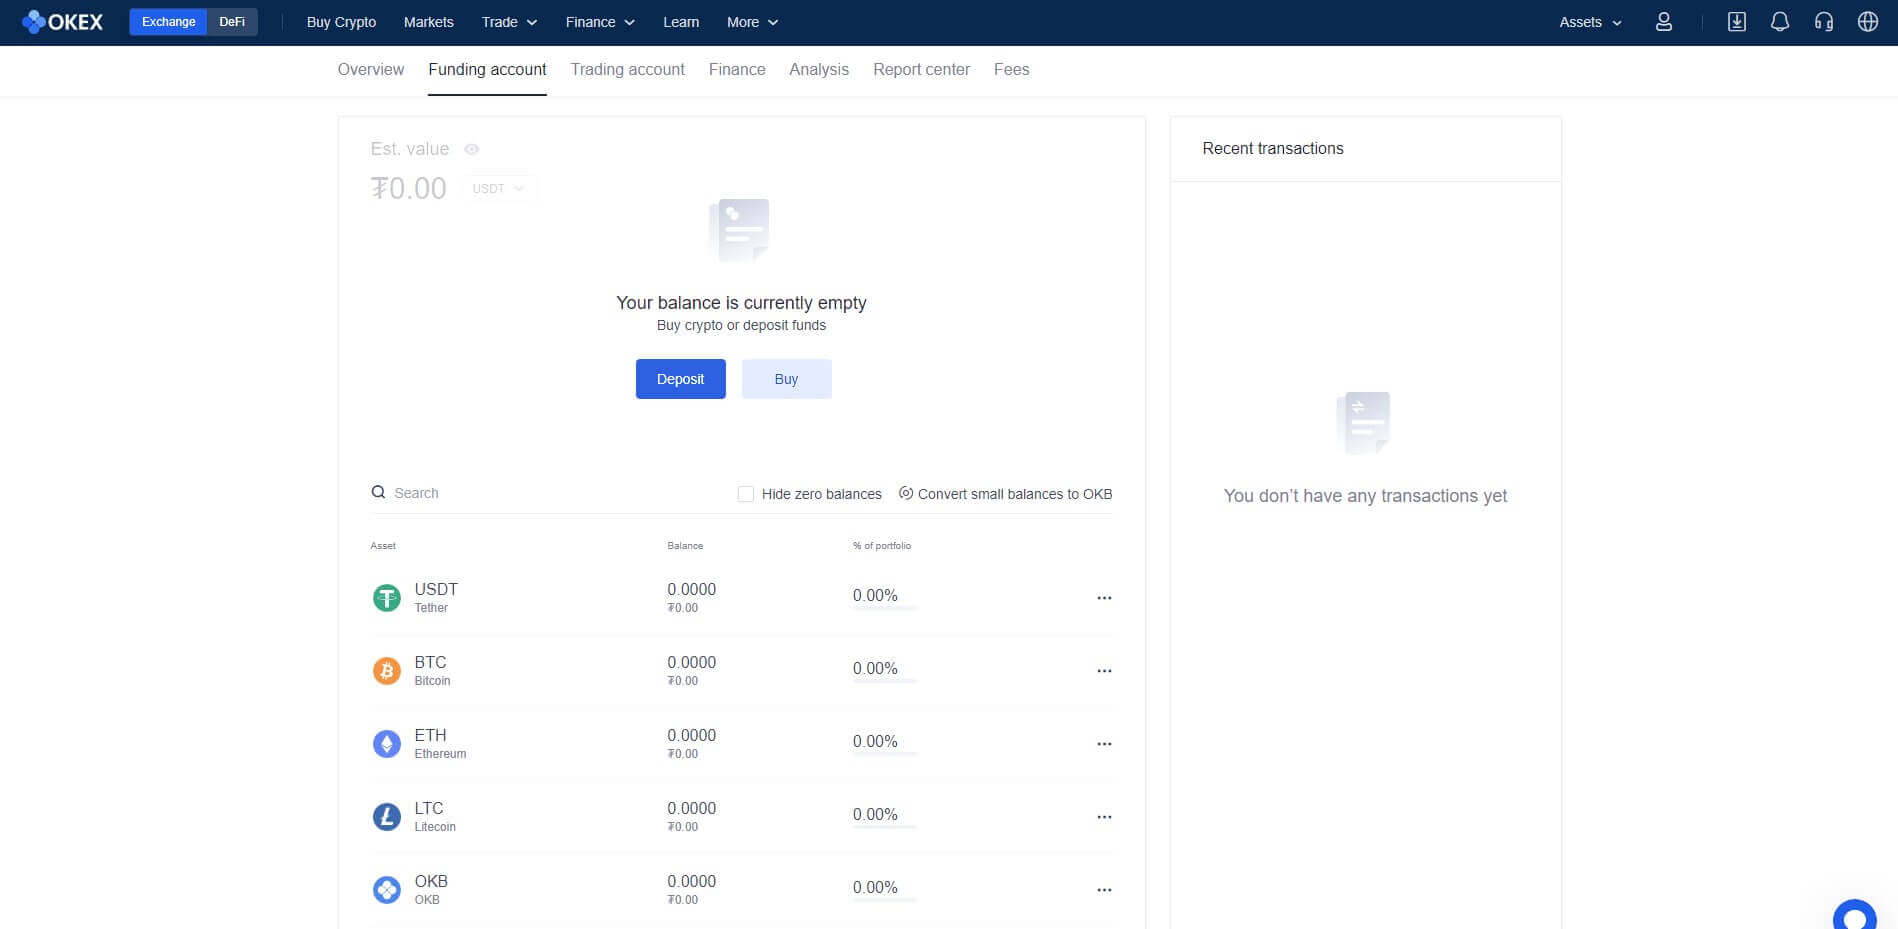Click the download app icon

[1736, 22]
